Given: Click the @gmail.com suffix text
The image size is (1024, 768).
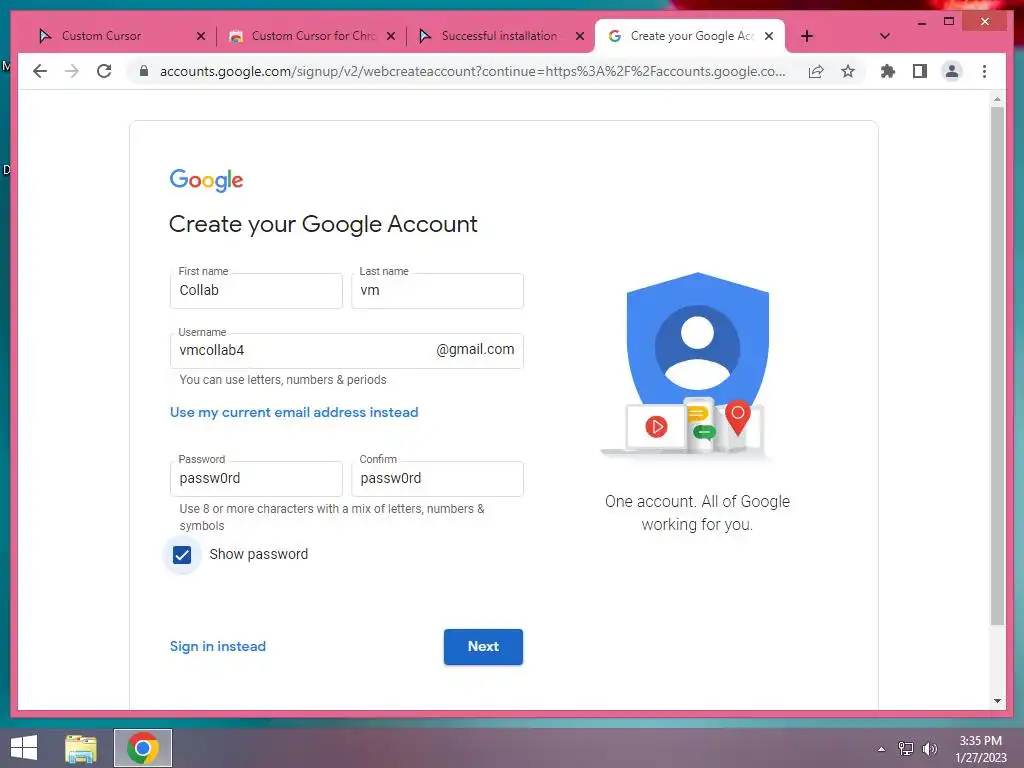Looking at the screenshot, I should (x=475, y=349).
